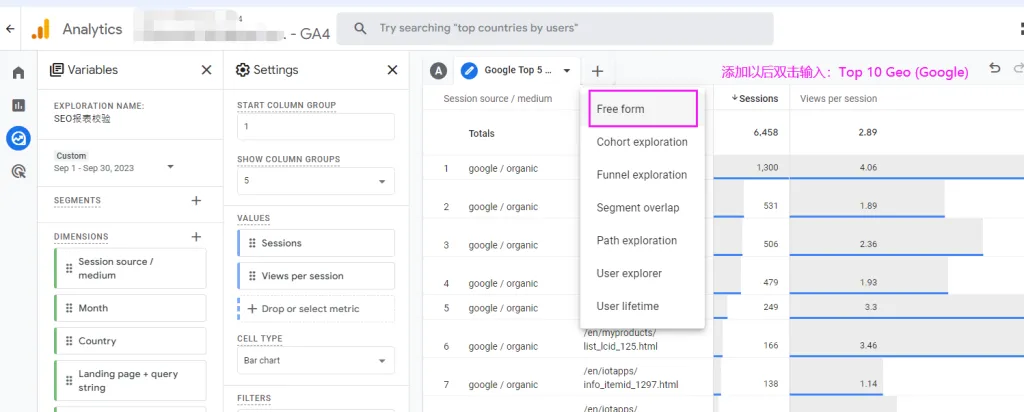Add a new dimension with plus icon

tap(196, 236)
